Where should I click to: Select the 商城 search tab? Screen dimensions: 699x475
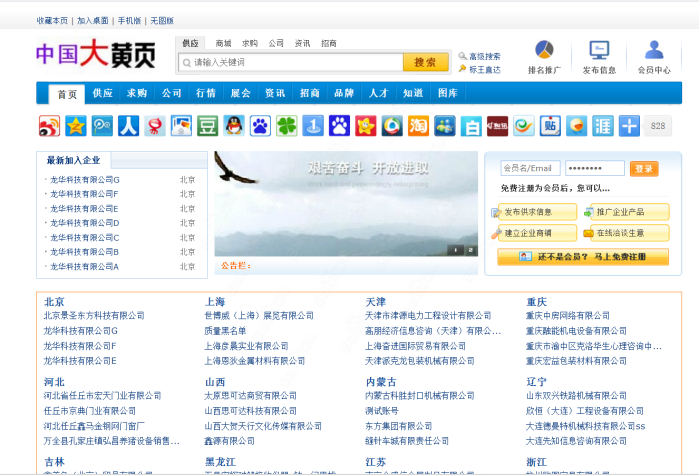point(223,43)
